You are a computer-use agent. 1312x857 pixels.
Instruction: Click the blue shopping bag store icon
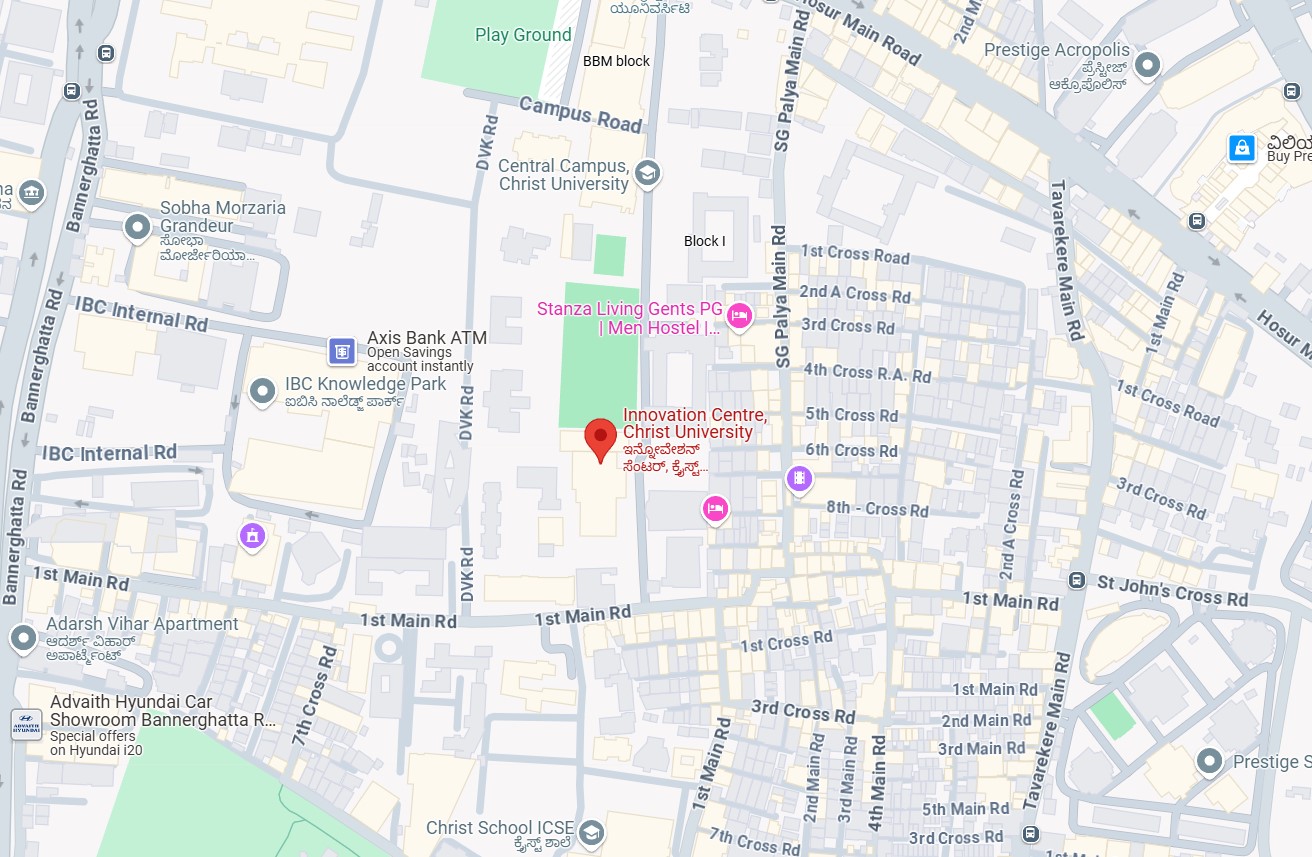click(x=1241, y=149)
